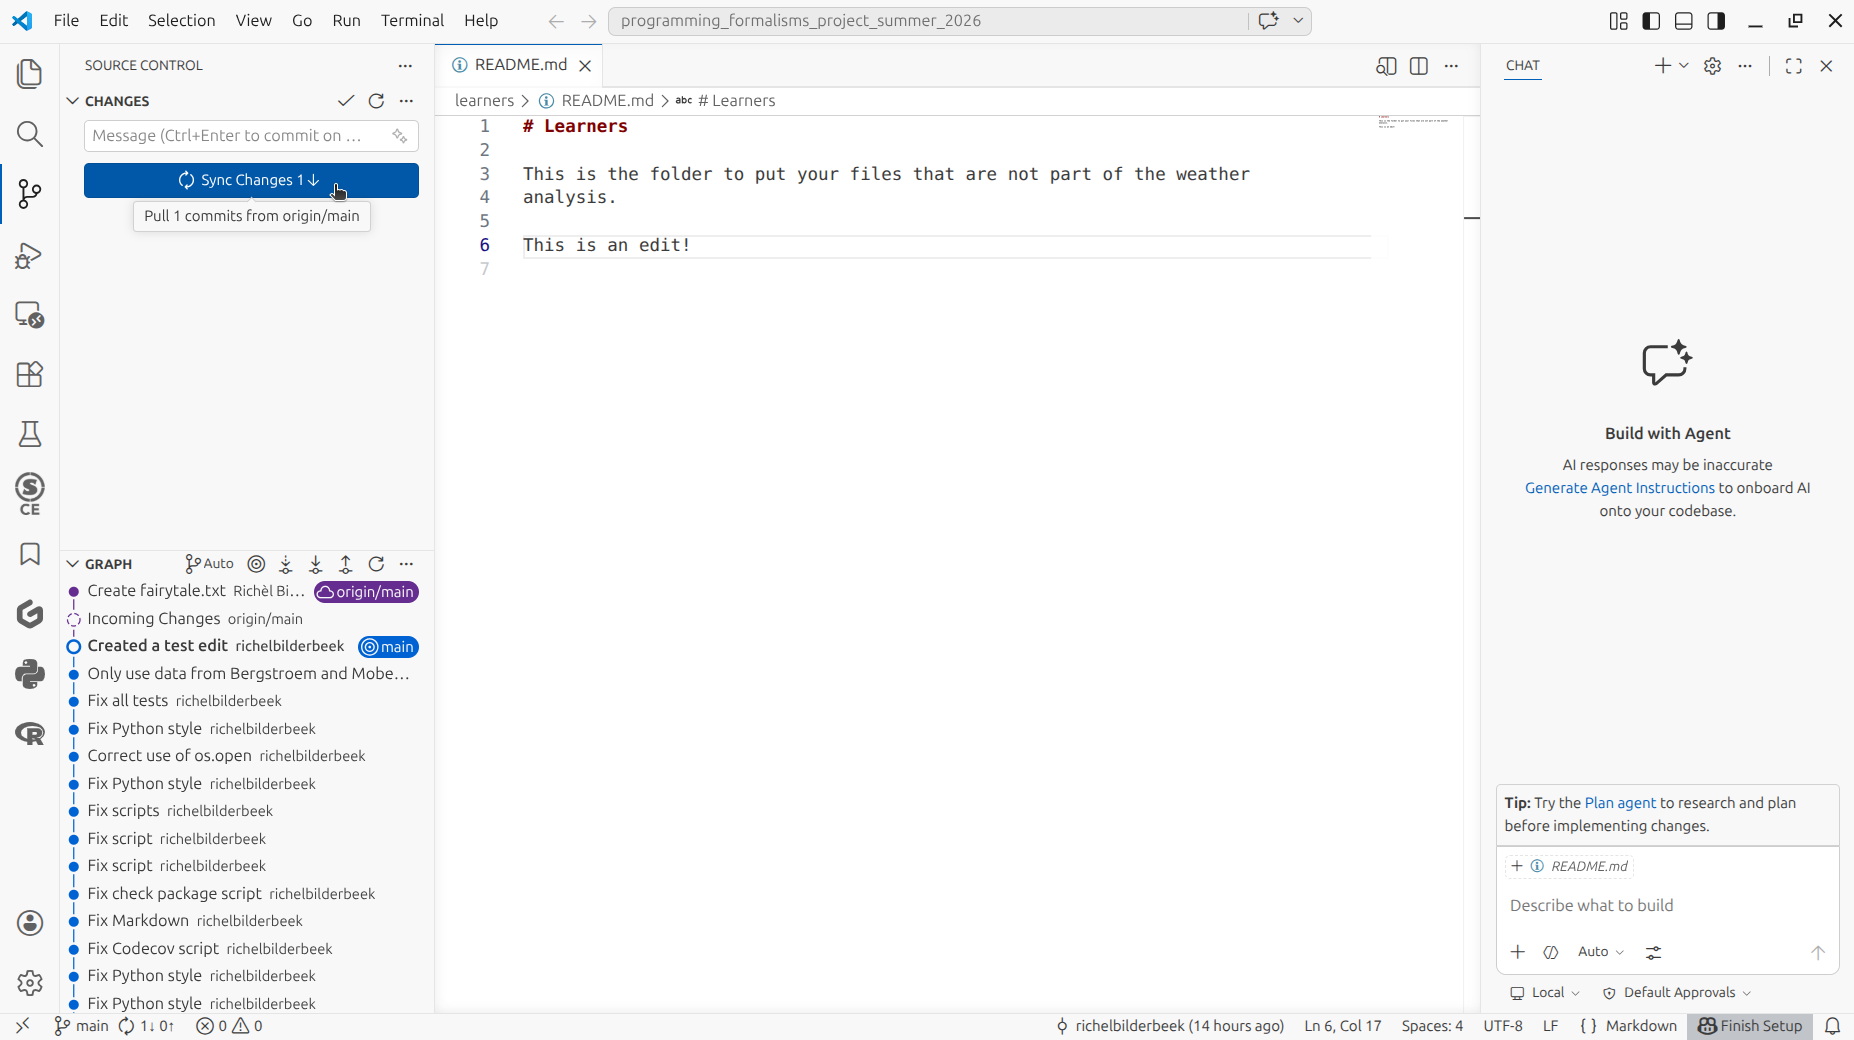This screenshot has width=1854, height=1040.
Task: Open the Terminal menu
Action: [412, 21]
